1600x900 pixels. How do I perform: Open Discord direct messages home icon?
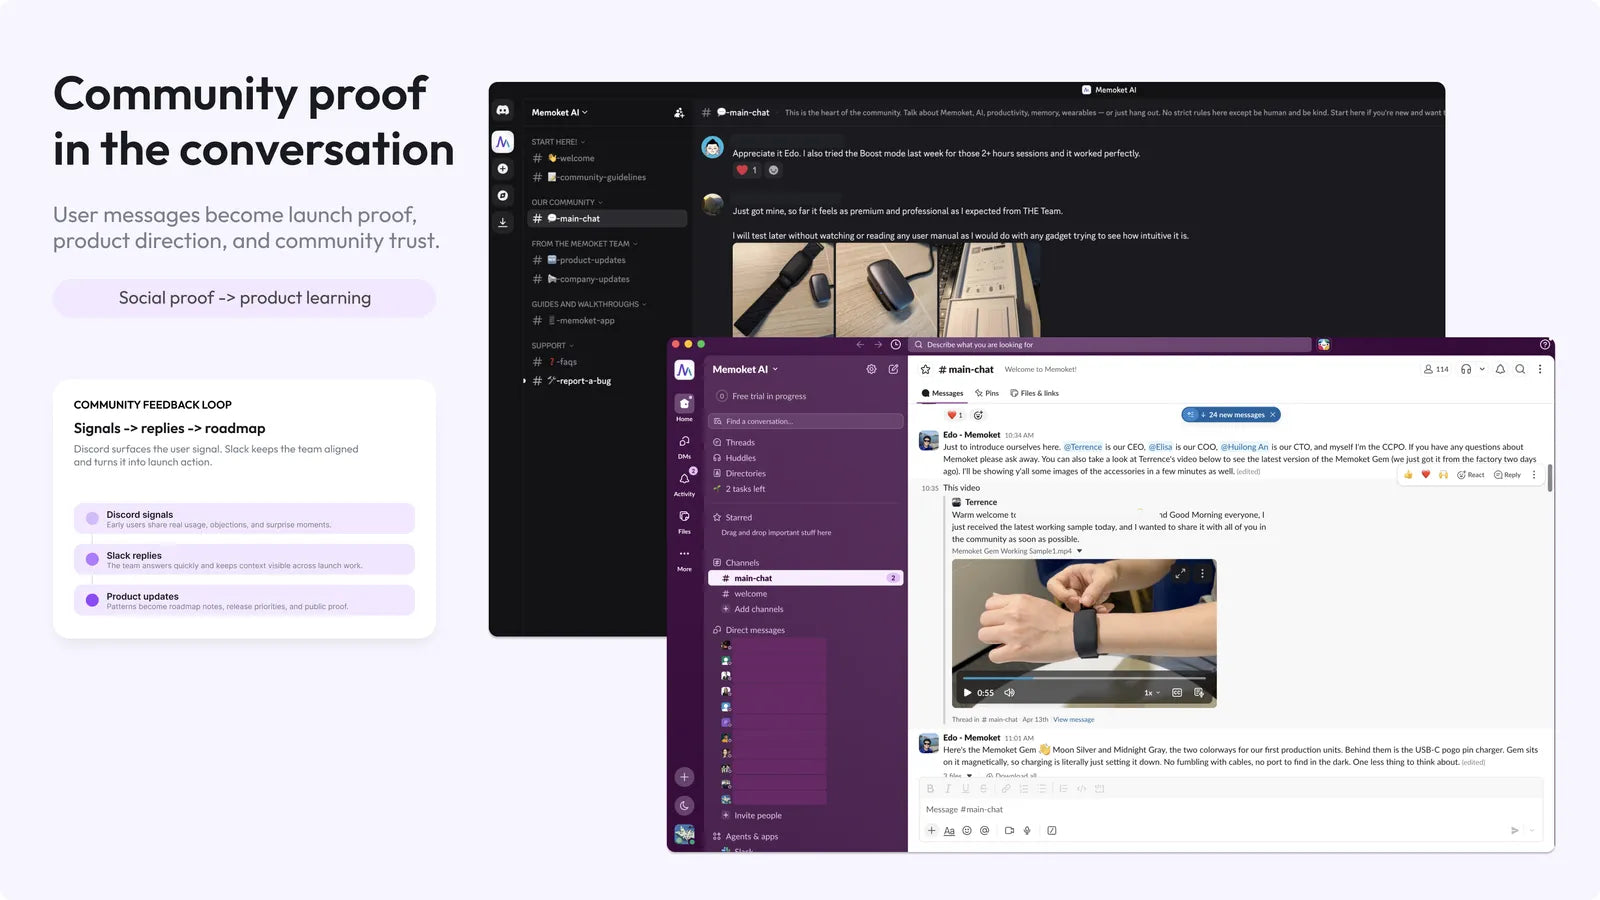[503, 110]
